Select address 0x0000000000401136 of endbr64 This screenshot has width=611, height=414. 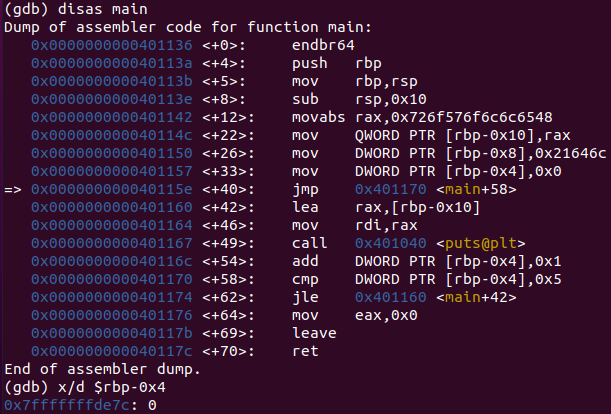pyautogui.click(x=112, y=45)
